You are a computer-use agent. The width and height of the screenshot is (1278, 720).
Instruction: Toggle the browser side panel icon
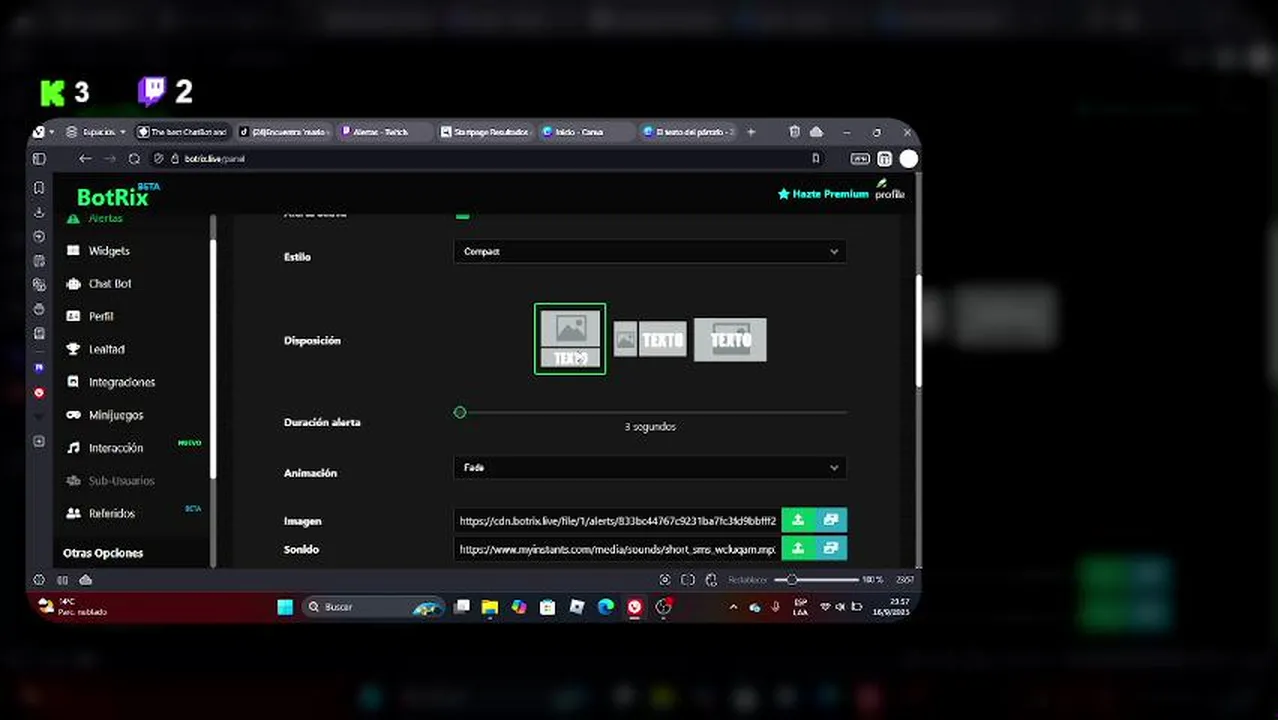coord(39,159)
